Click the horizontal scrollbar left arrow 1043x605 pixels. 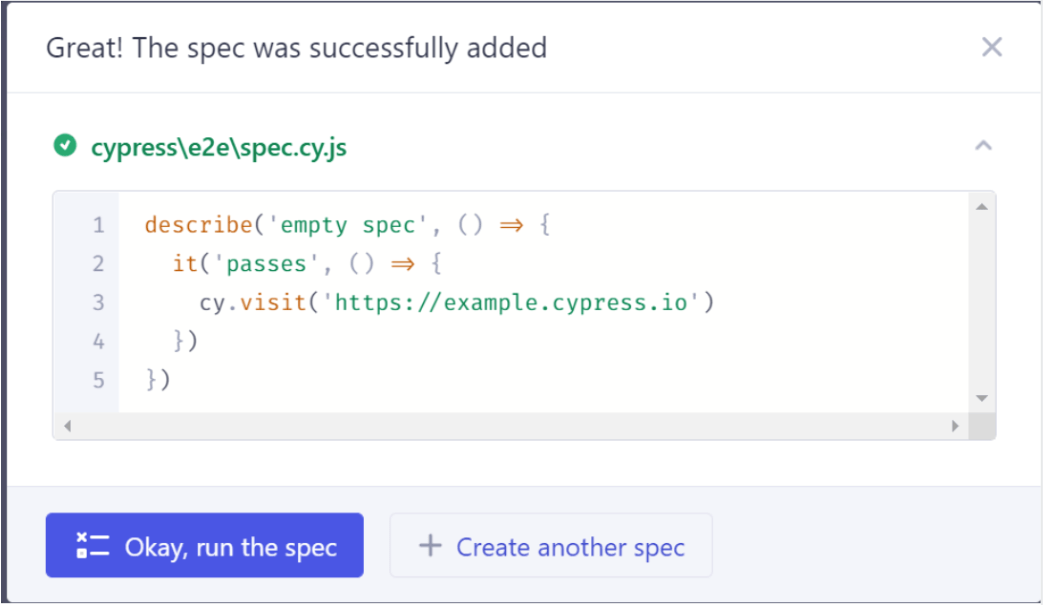[66, 426]
